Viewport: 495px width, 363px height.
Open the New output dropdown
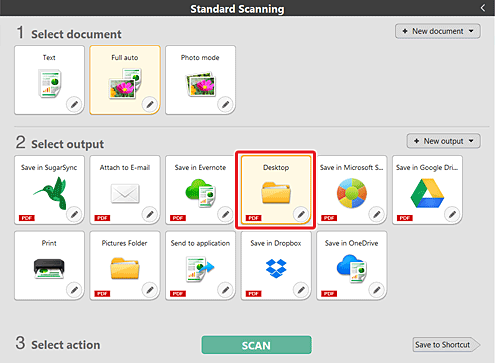pos(443,141)
